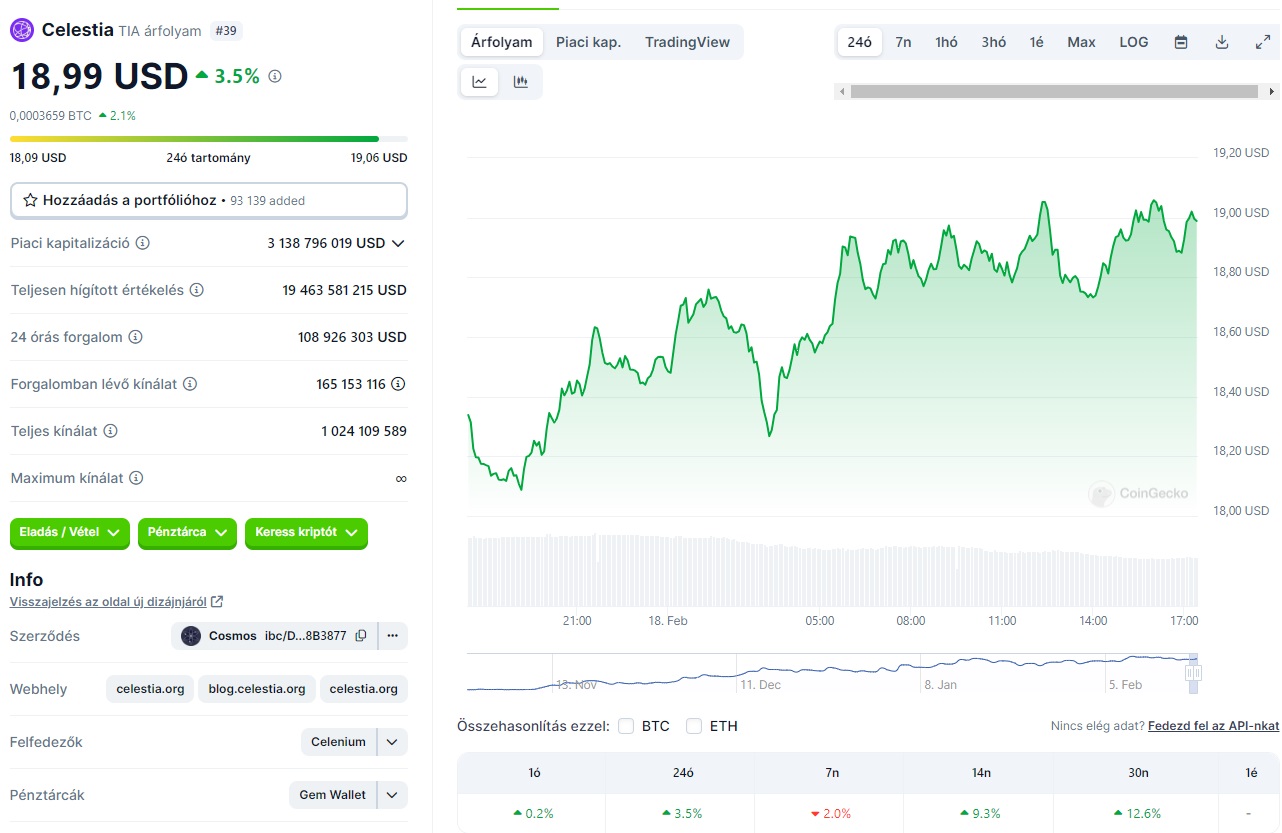Click info icon next to 165 153 116 value
This screenshot has height=833, width=1282.
(x=398, y=384)
